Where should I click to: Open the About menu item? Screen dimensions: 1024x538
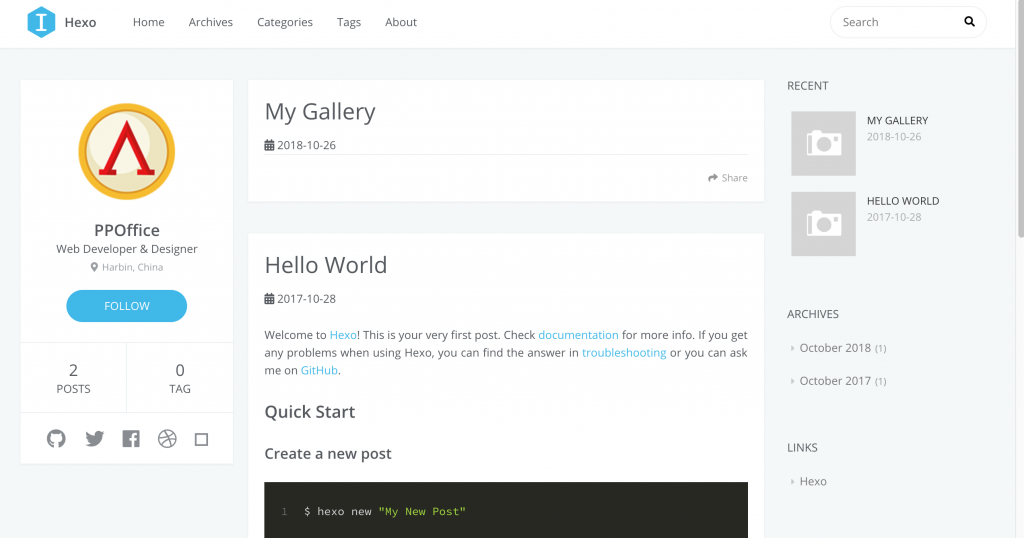tap(401, 22)
